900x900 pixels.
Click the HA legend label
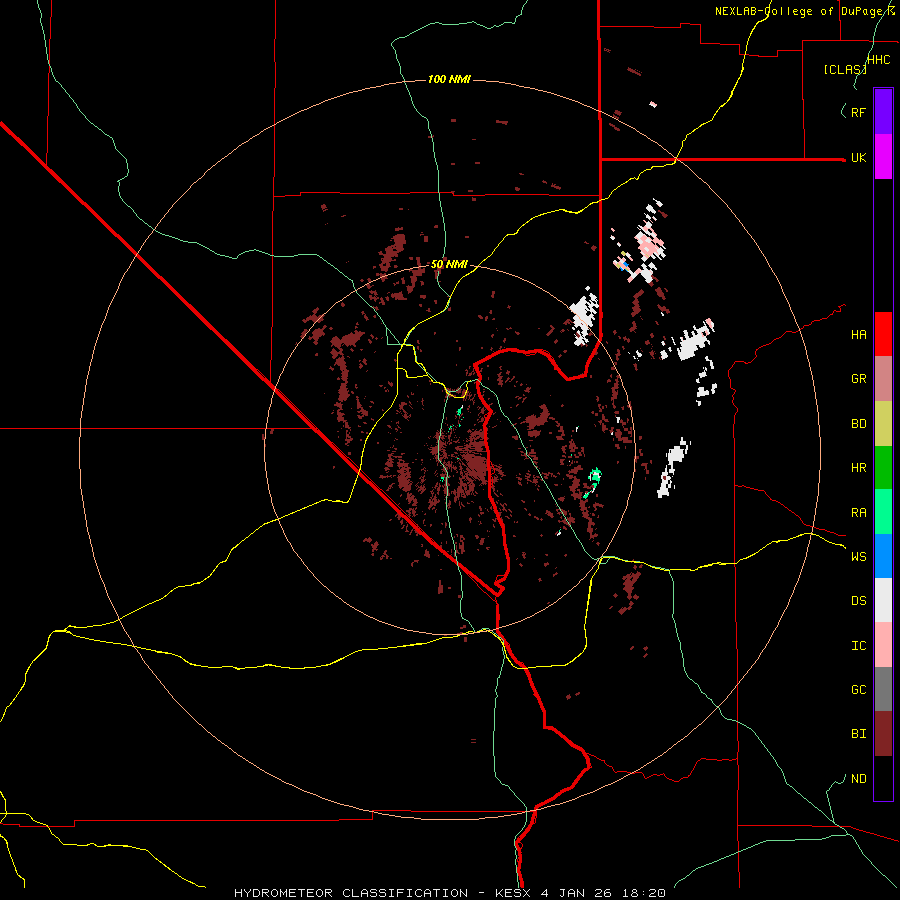point(858,335)
